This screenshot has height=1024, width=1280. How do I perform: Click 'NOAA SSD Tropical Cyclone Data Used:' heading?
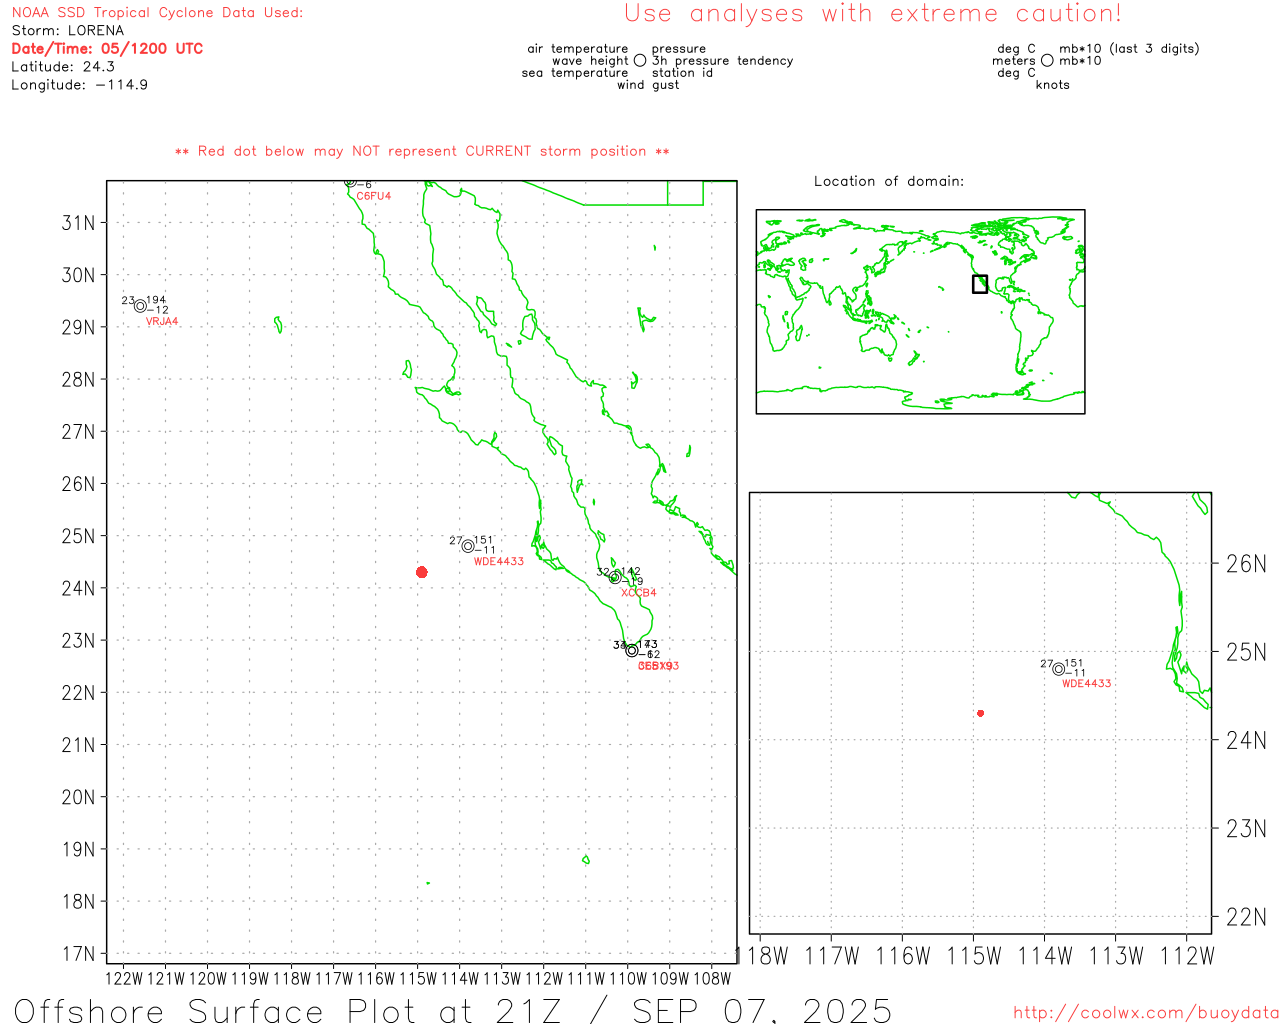pyautogui.click(x=157, y=13)
